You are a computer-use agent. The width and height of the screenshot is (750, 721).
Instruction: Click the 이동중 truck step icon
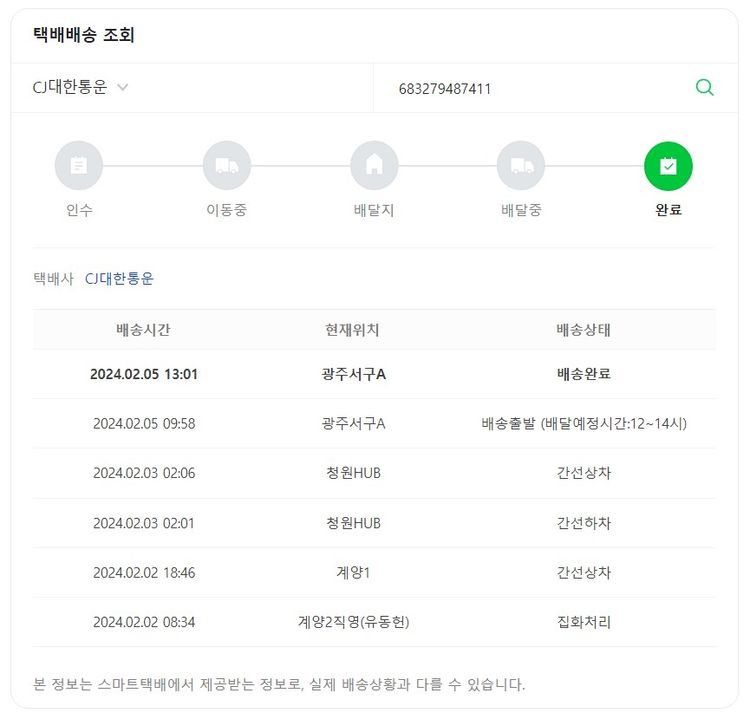(227, 166)
